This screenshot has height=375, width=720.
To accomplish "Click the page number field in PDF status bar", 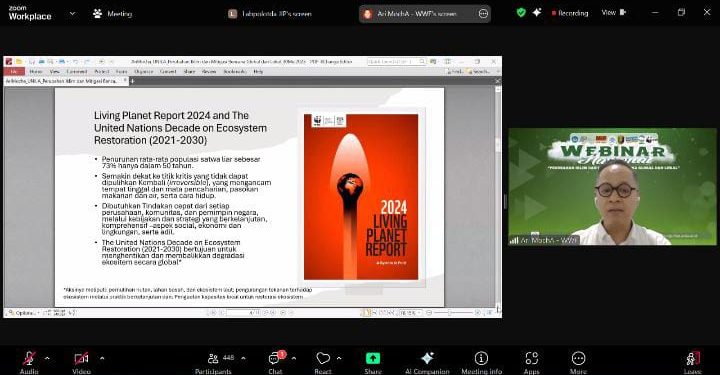I will pyautogui.click(x=244, y=313).
